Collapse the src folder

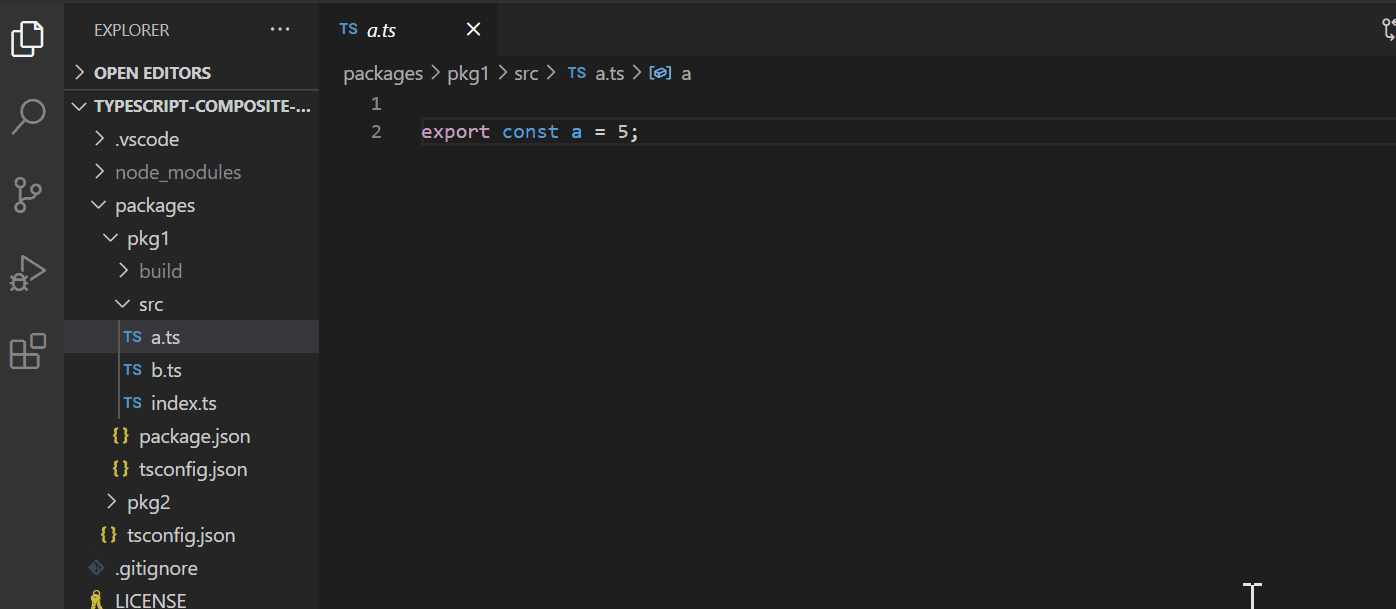tap(122, 303)
